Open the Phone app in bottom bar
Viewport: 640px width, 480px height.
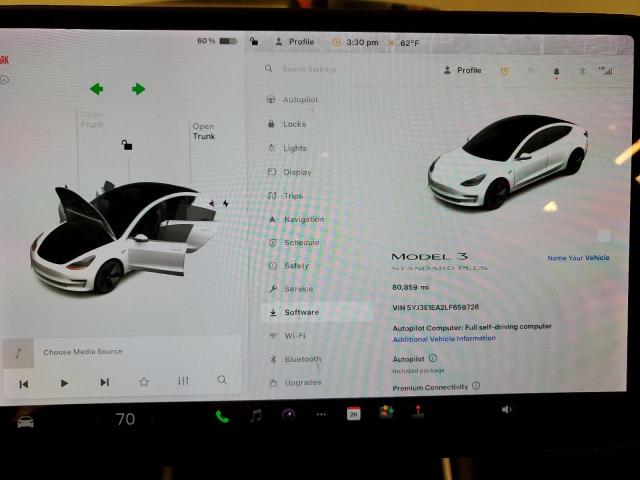point(222,416)
